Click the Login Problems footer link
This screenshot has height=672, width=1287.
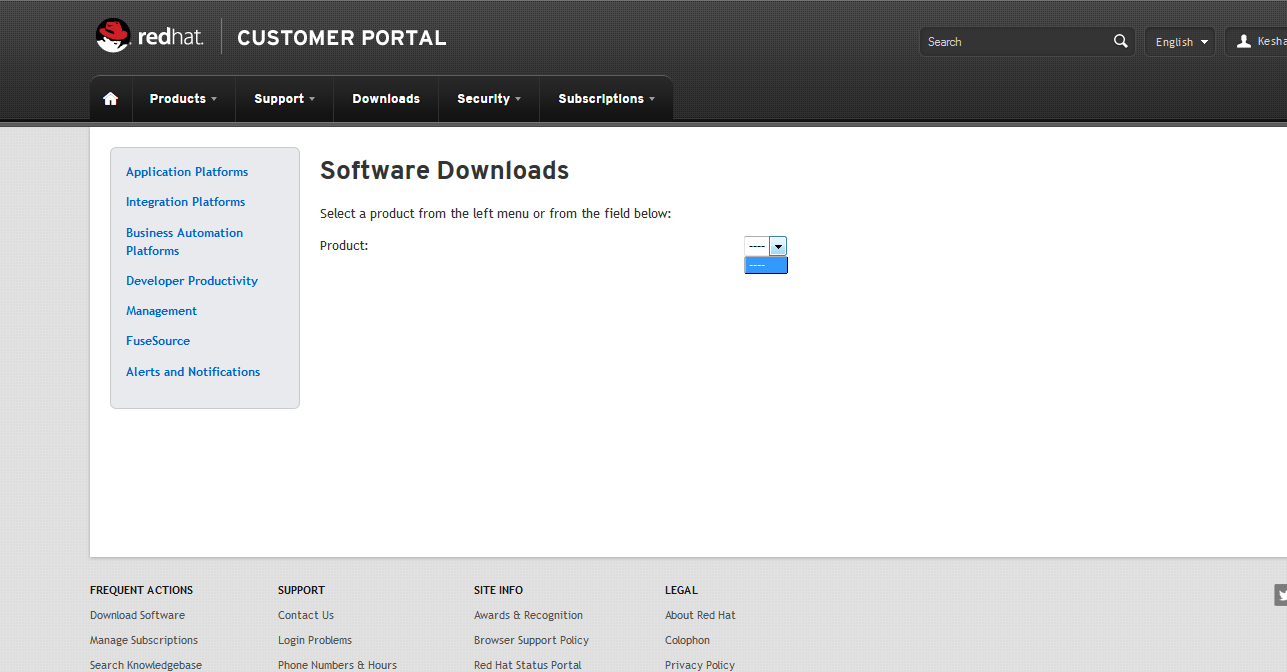[x=315, y=640]
